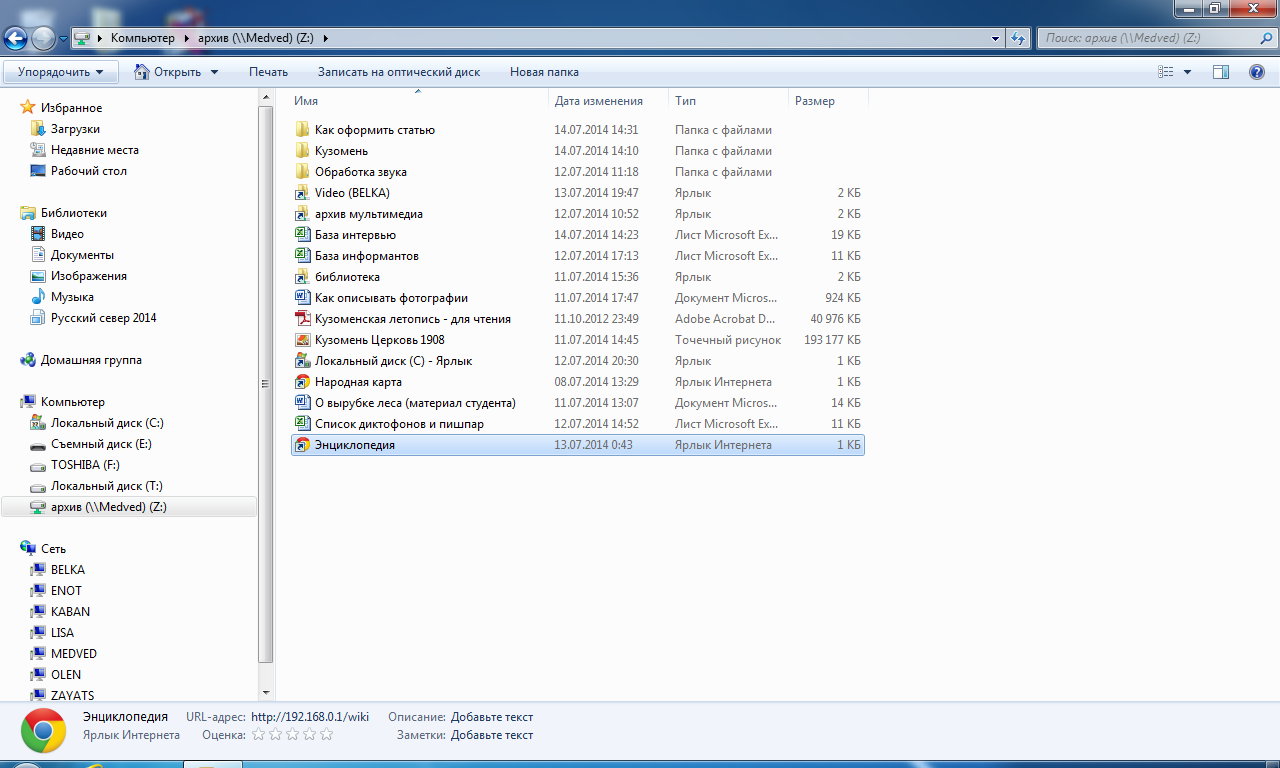The height and width of the screenshot is (768, 1280).
Task: Select the Кузомень Церковь 1908 image icon
Action: [302, 340]
